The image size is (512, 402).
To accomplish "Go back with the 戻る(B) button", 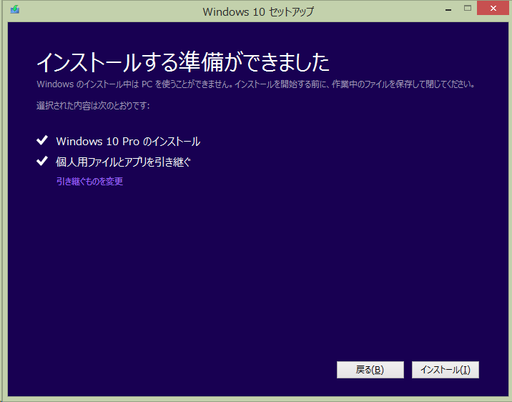I will [x=370, y=370].
